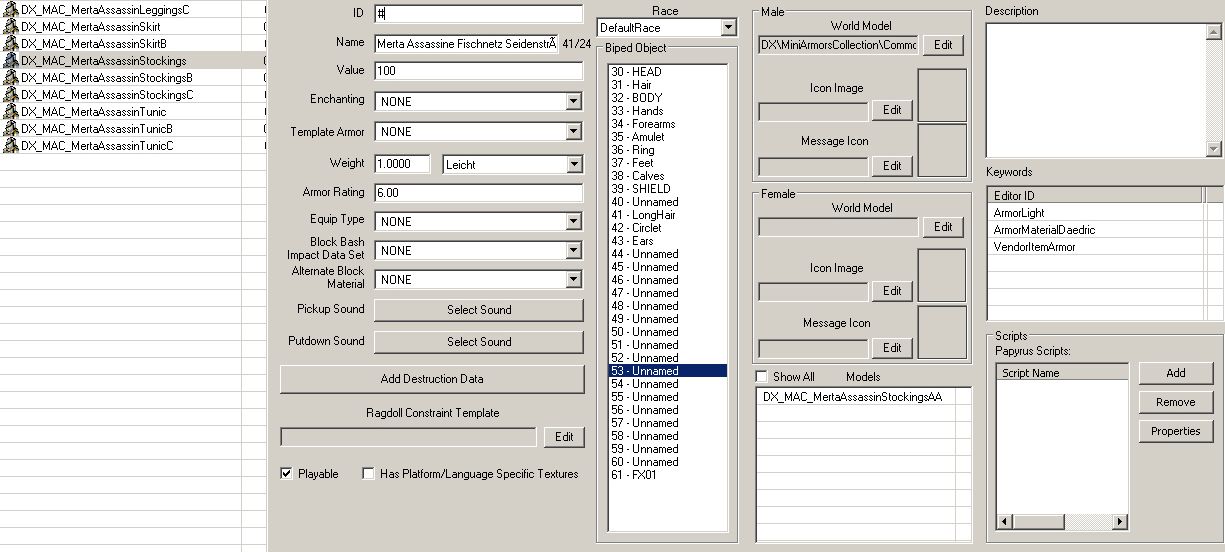This screenshot has width=1225, height=552.
Task: Check the Show All models checkbox
Action: pos(762,377)
